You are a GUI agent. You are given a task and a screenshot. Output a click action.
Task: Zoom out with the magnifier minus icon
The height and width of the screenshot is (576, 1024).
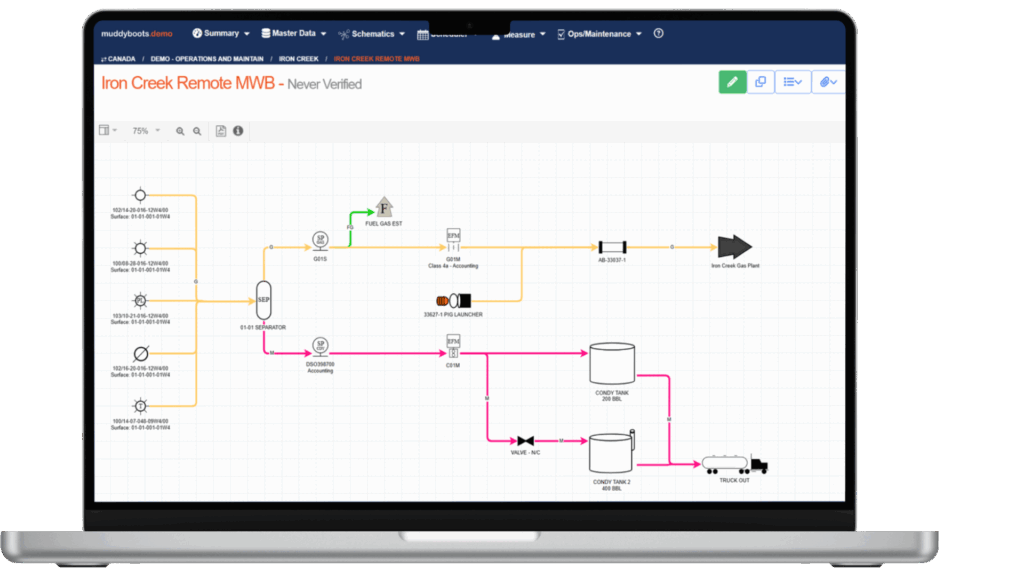(197, 131)
